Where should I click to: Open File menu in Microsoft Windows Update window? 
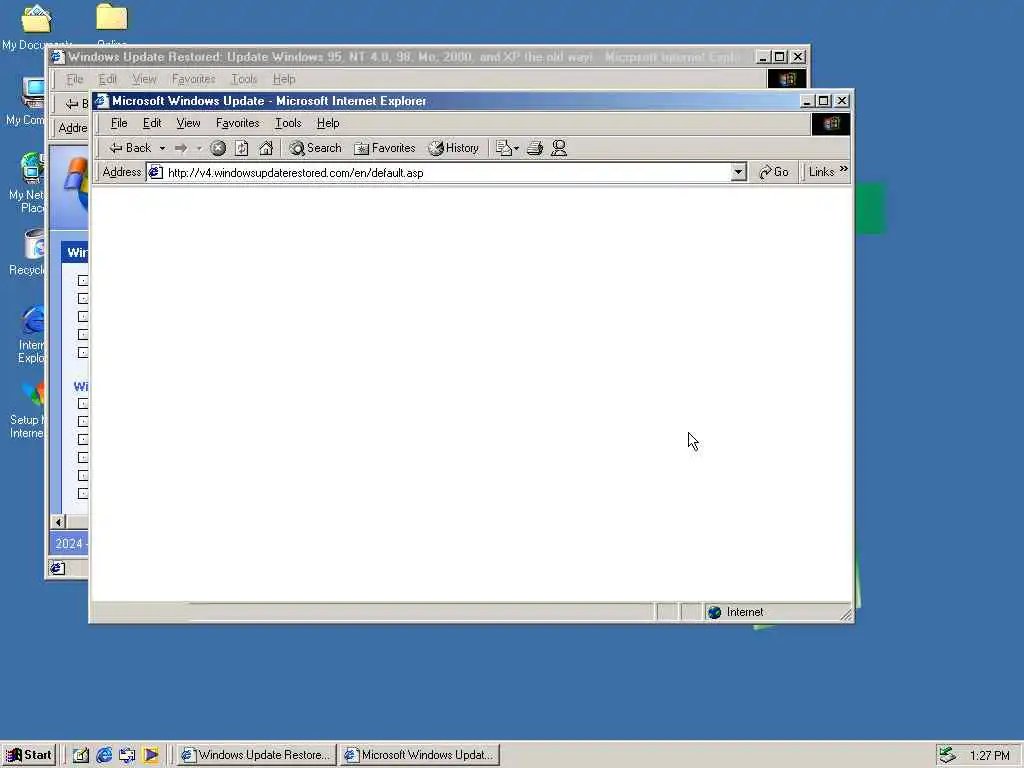119,123
